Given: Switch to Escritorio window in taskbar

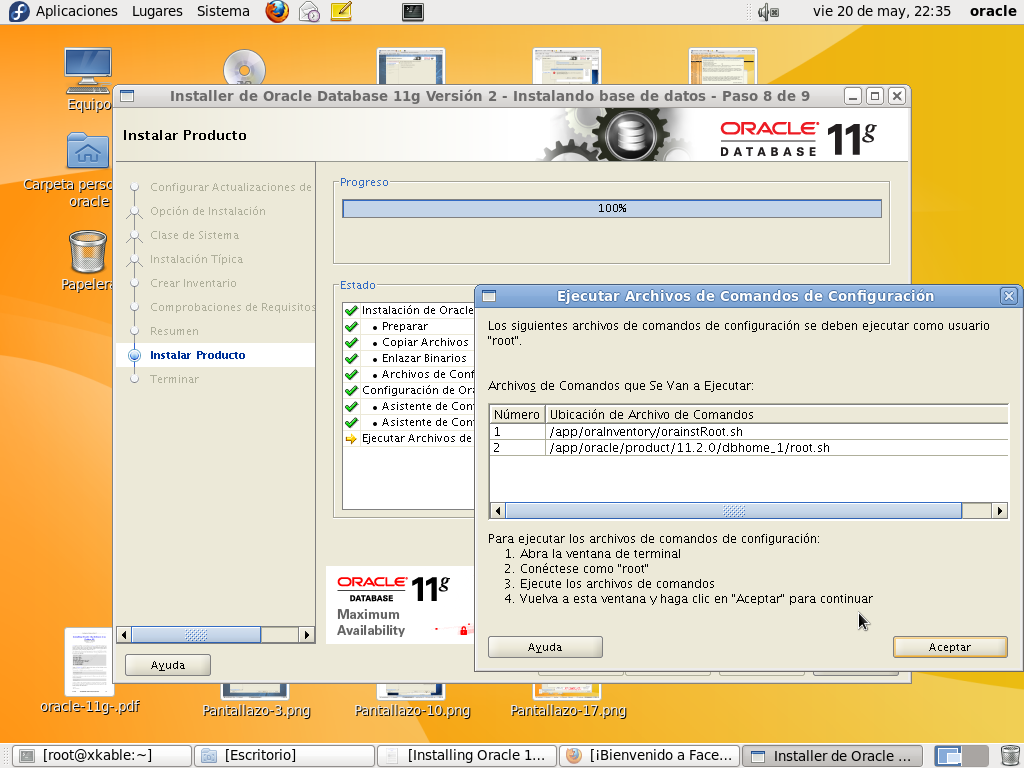Looking at the screenshot, I should (284, 756).
